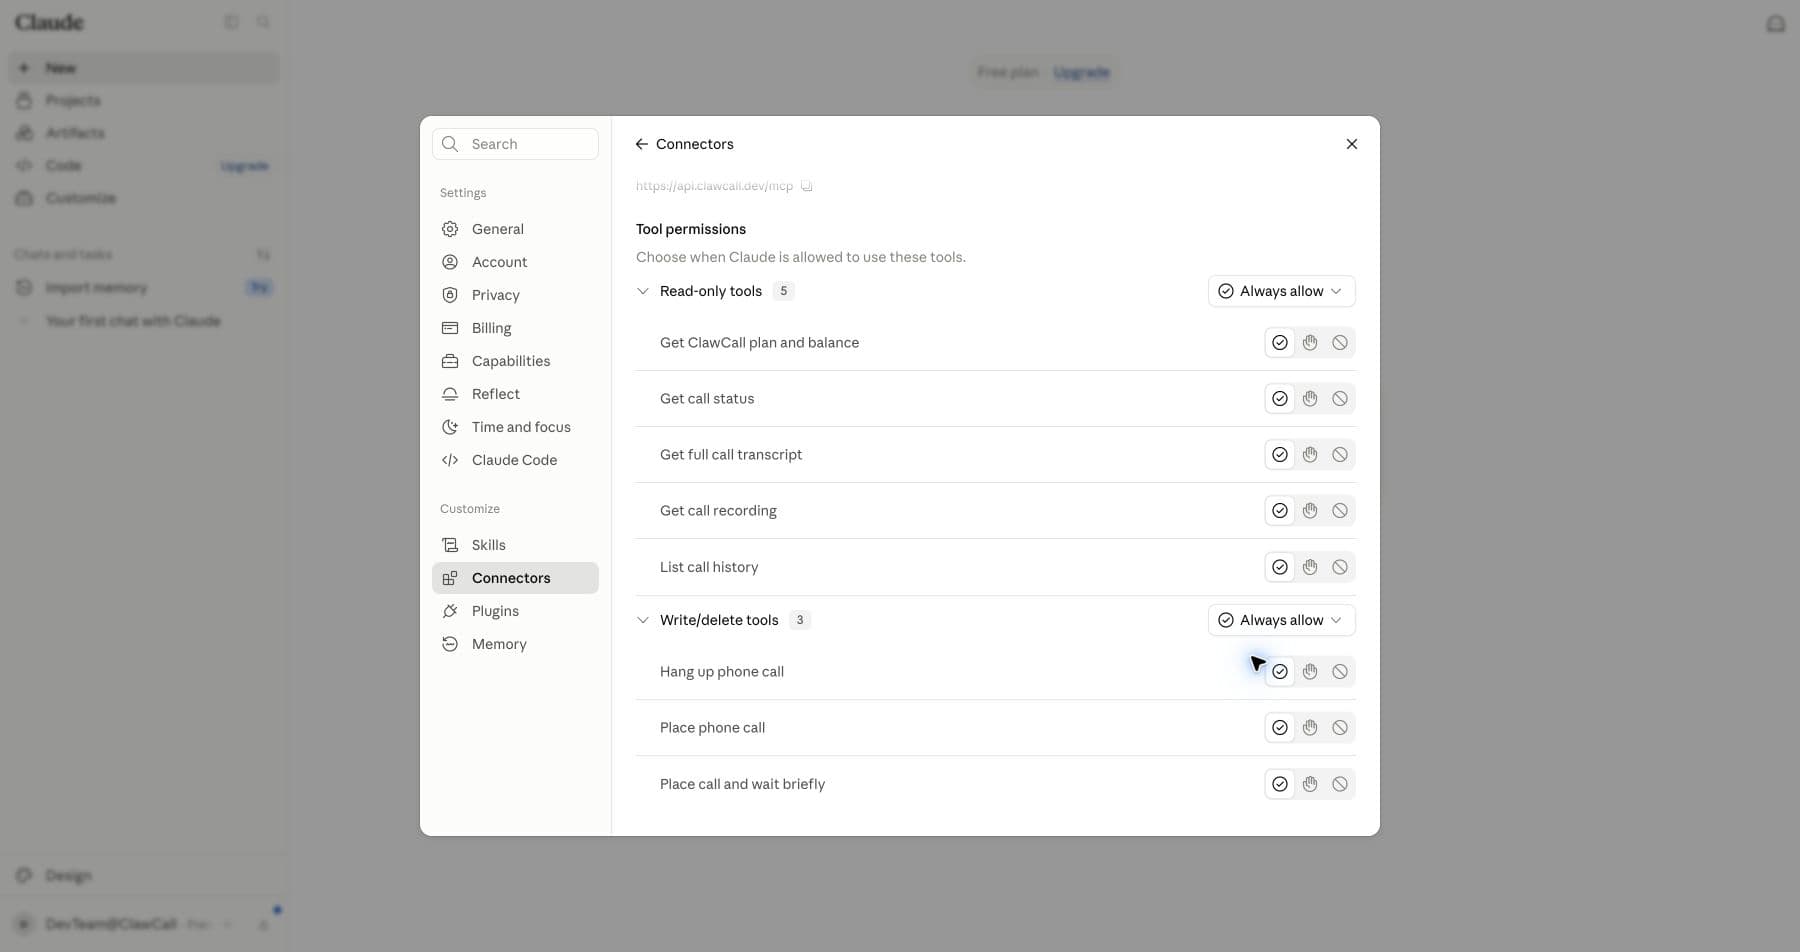
Task: Block the Get call status tool
Action: pyautogui.click(x=1340, y=399)
